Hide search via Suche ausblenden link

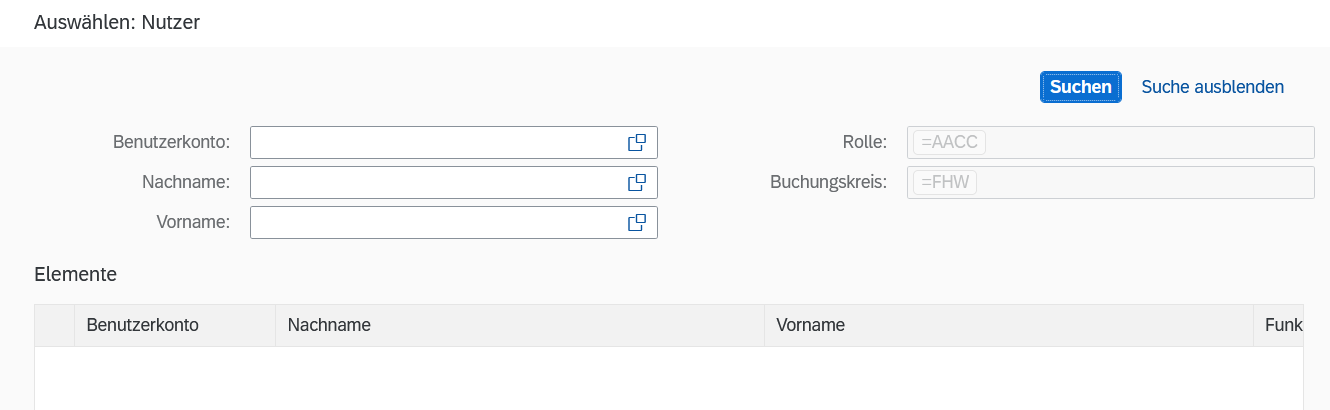1212,87
